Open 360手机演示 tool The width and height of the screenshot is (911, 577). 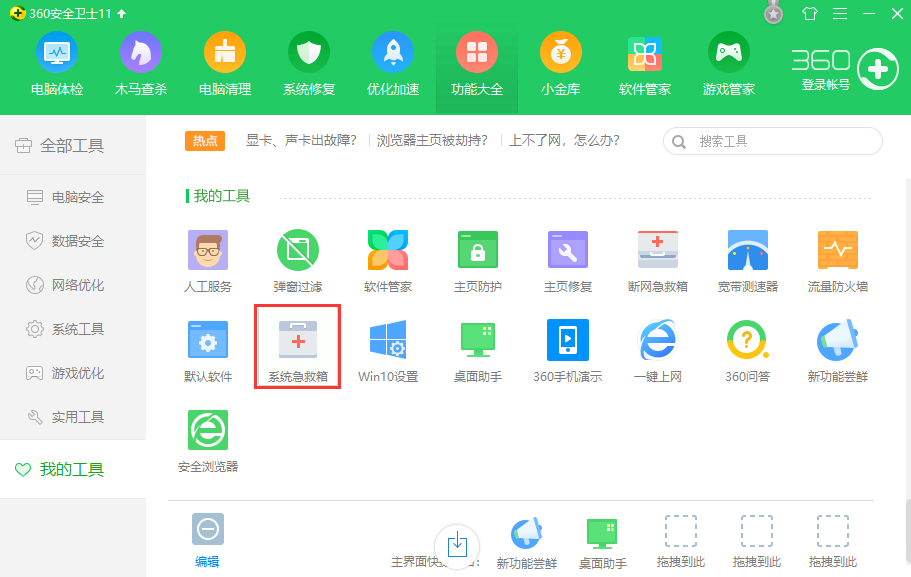pyautogui.click(x=568, y=351)
